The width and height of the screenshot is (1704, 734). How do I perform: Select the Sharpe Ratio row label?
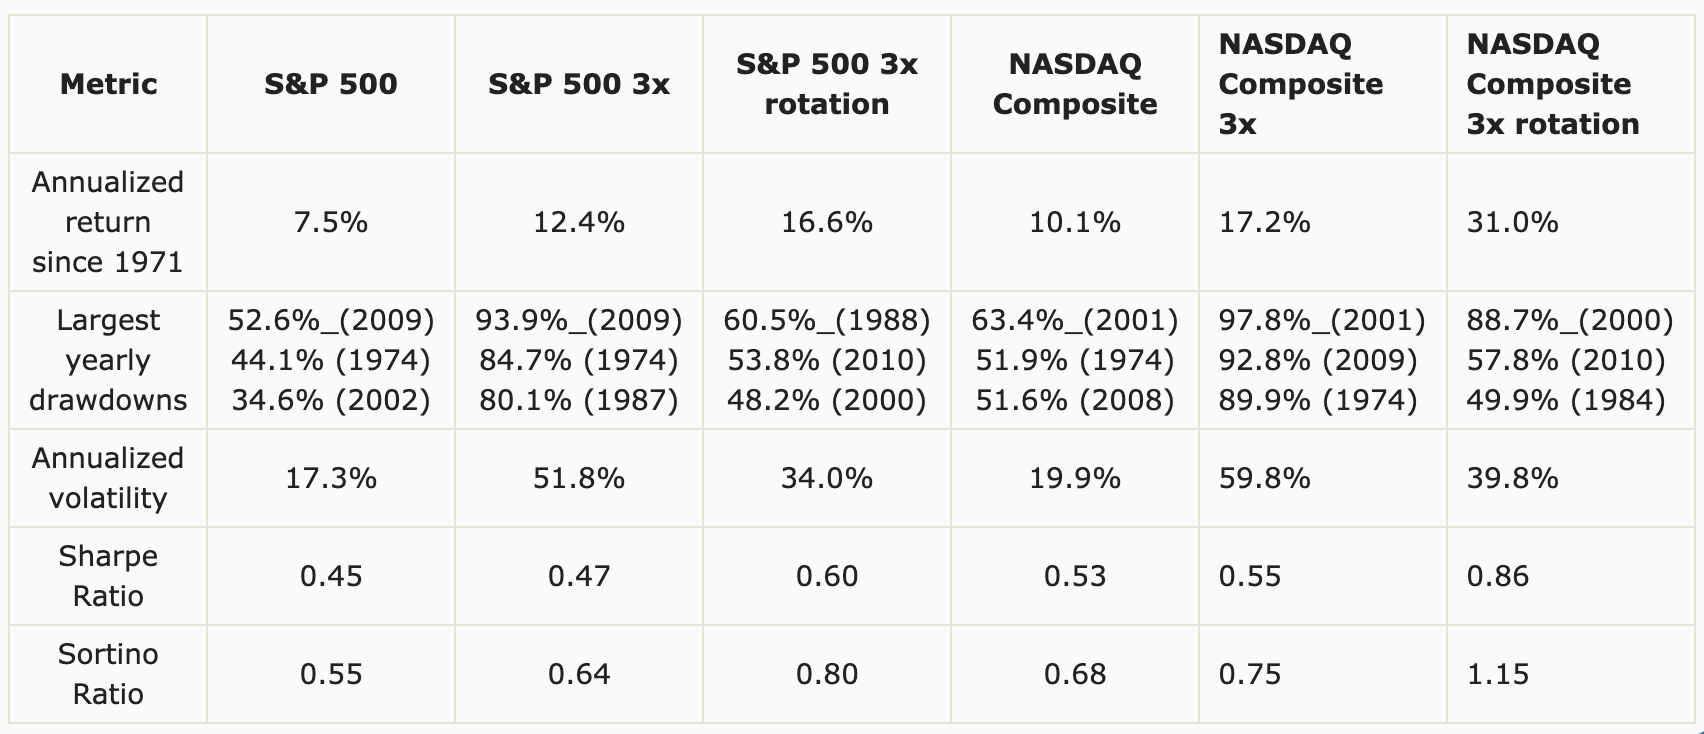(108, 576)
